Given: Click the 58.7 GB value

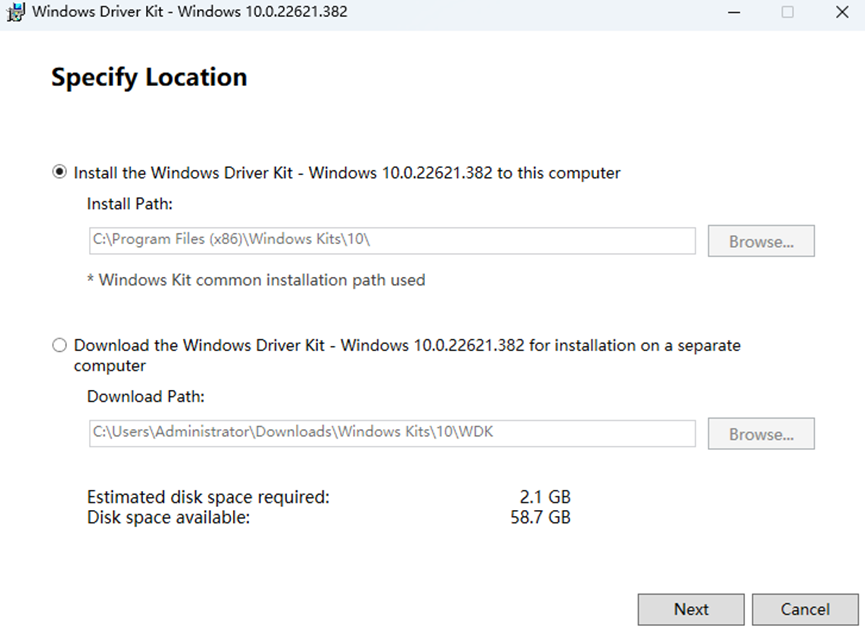Looking at the screenshot, I should [541, 518].
